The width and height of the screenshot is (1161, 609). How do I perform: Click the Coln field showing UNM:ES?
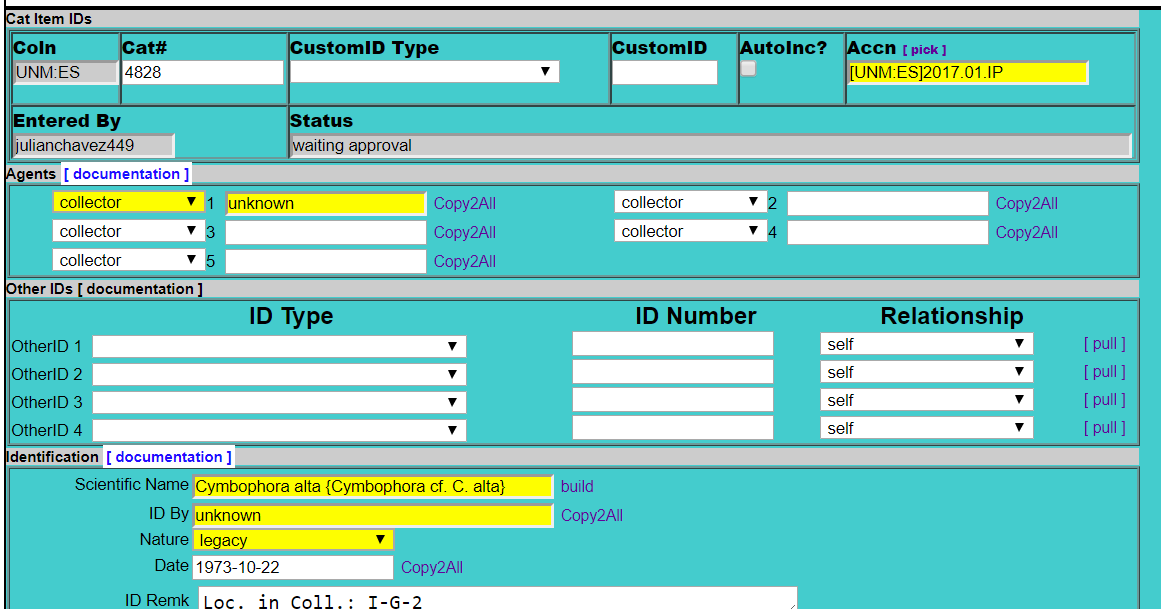pos(65,73)
